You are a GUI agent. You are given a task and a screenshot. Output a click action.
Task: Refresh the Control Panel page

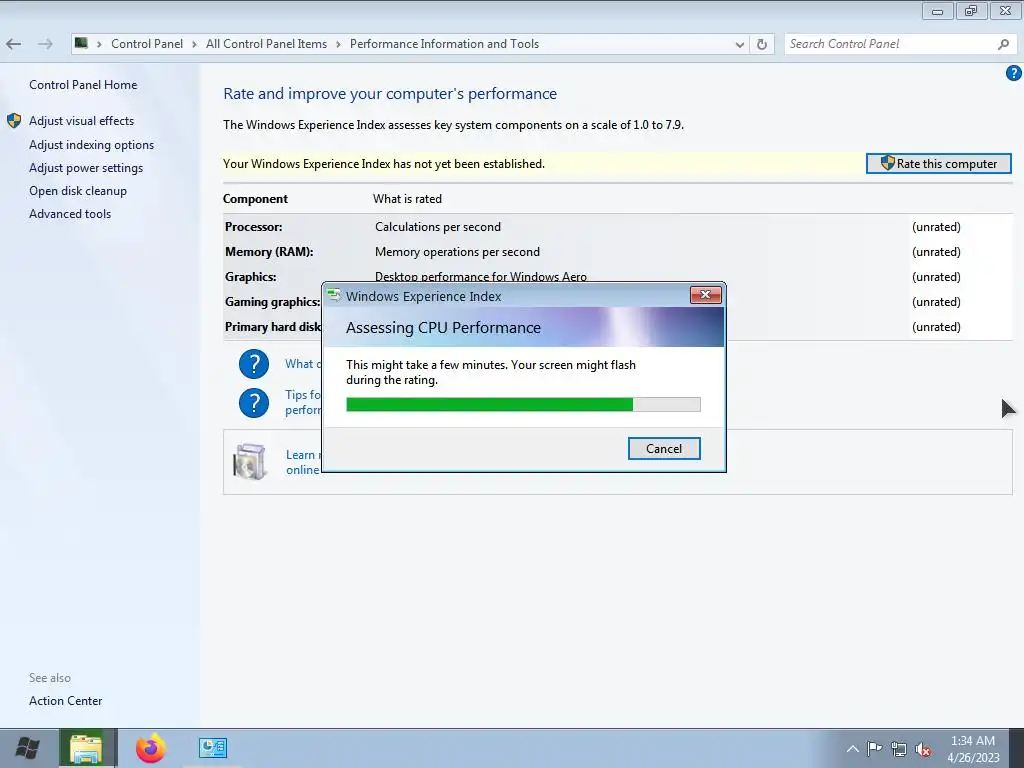tap(761, 44)
